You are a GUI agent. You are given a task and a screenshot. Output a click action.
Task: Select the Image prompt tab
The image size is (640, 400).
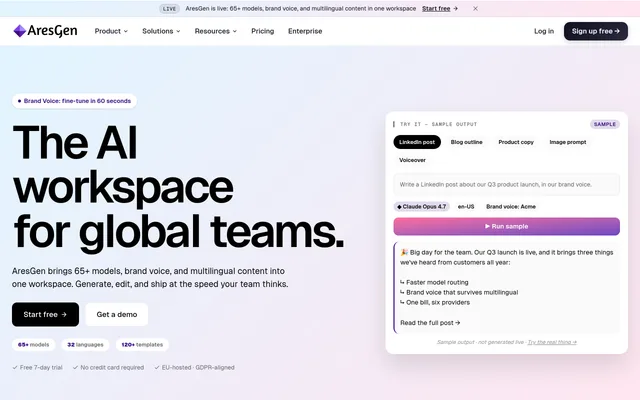click(568, 142)
